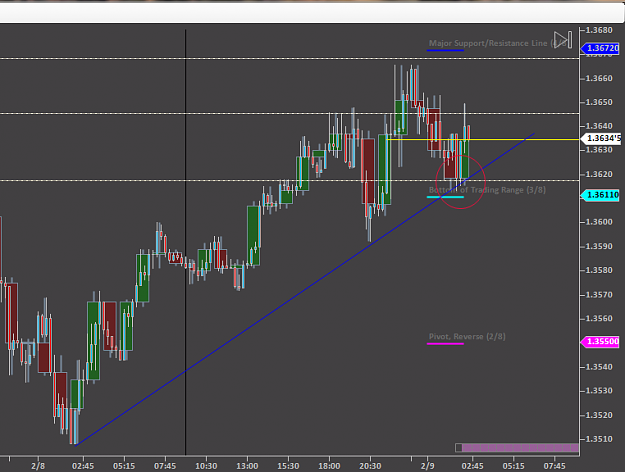Click the 1.3680 price axis label
The image size is (625, 472).
pos(601,30)
